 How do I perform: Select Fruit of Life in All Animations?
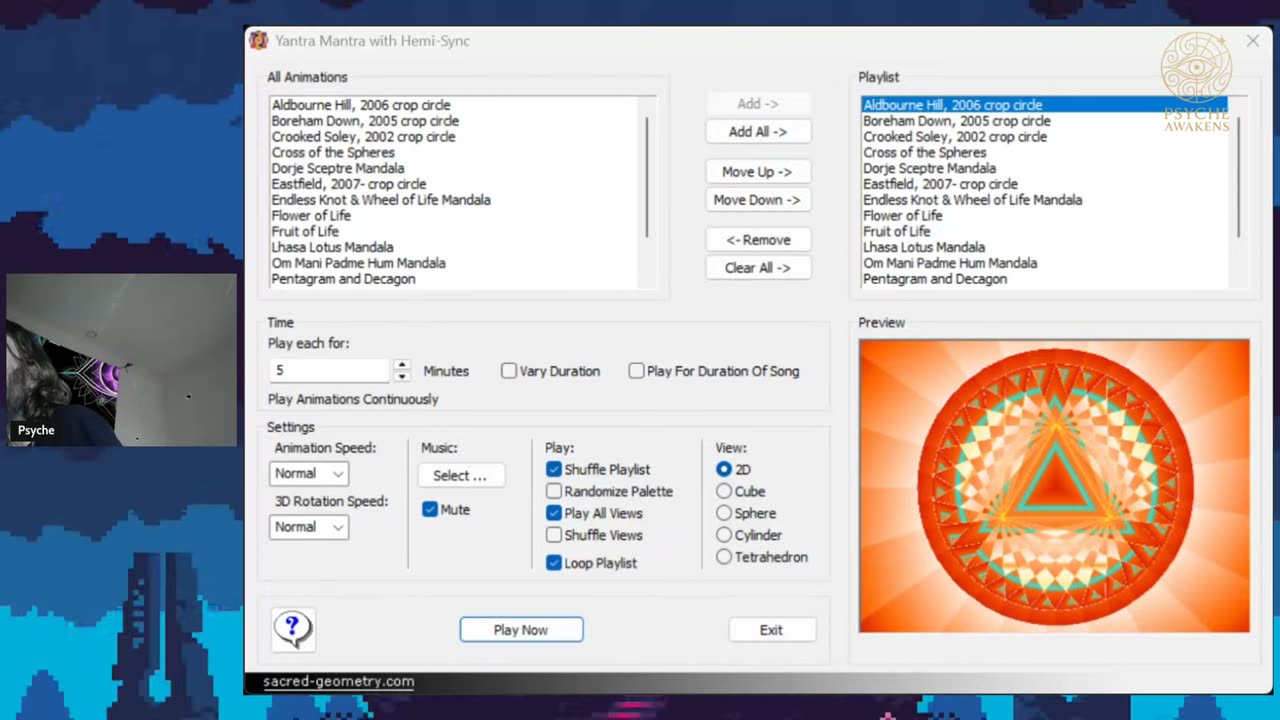click(305, 232)
